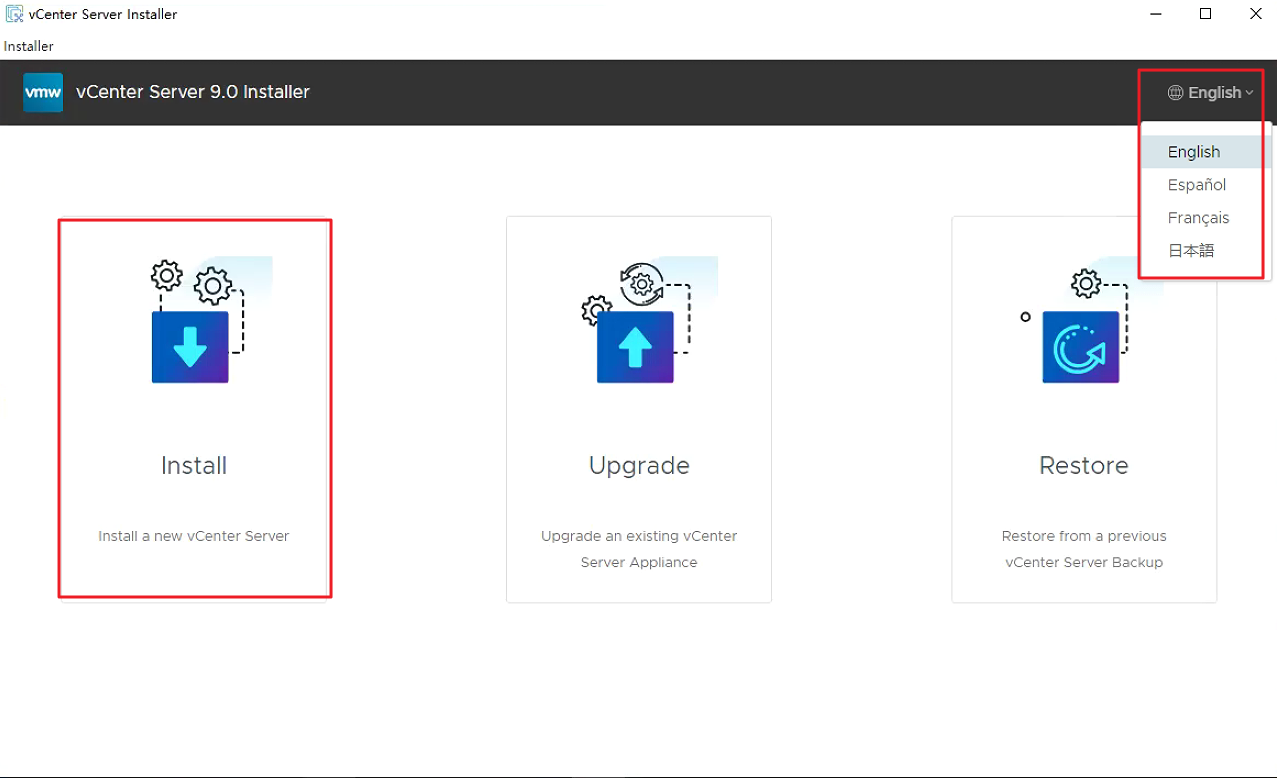The width and height of the screenshot is (1277, 778).
Task: Click the Install download-arrow icon
Action: point(190,346)
